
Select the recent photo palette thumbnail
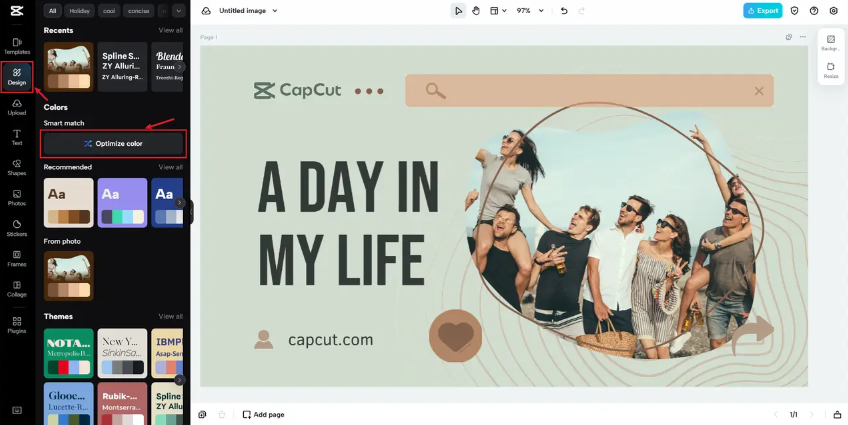69,67
